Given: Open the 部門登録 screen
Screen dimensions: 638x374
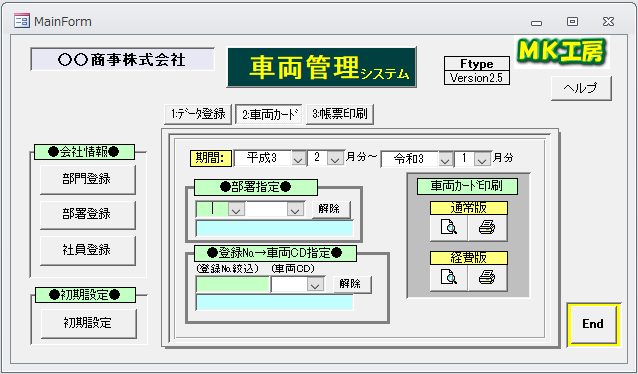Looking at the screenshot, I should coord(87,179).
